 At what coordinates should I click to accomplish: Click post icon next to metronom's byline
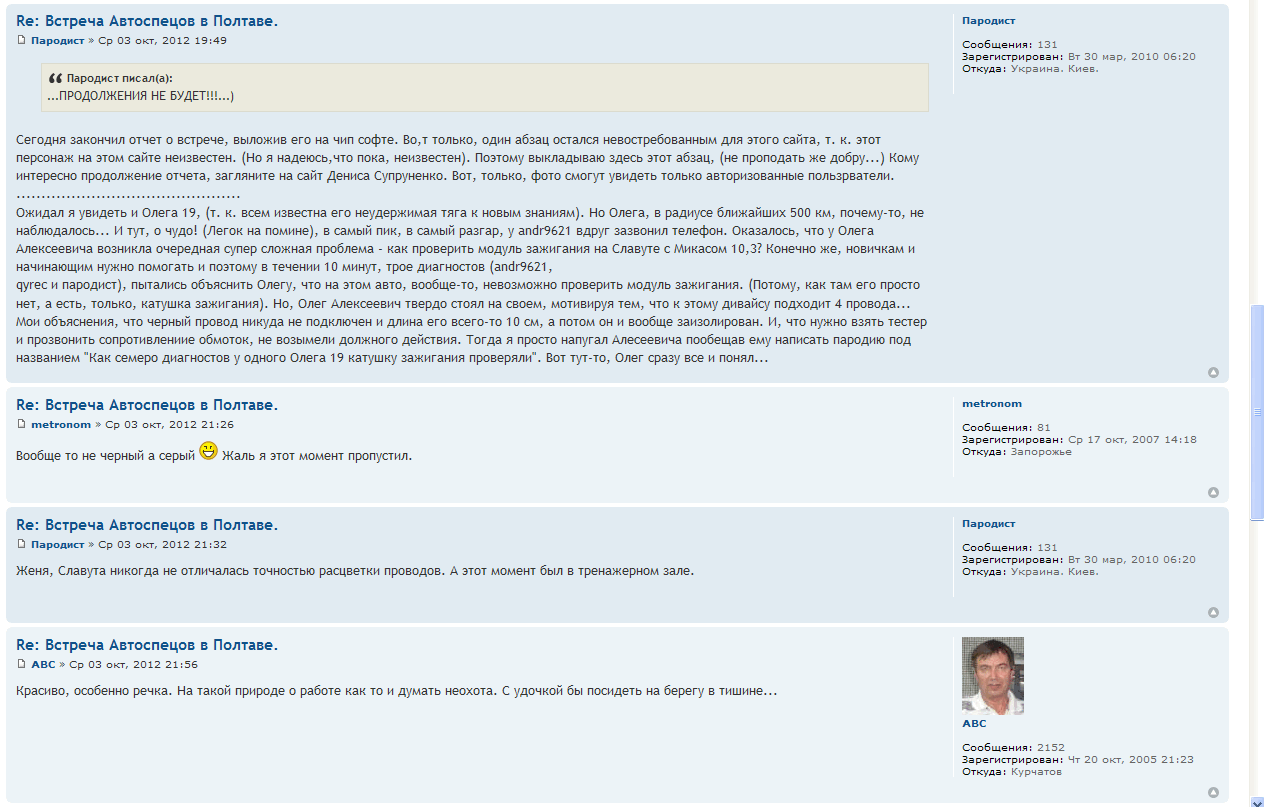[21, 424]
